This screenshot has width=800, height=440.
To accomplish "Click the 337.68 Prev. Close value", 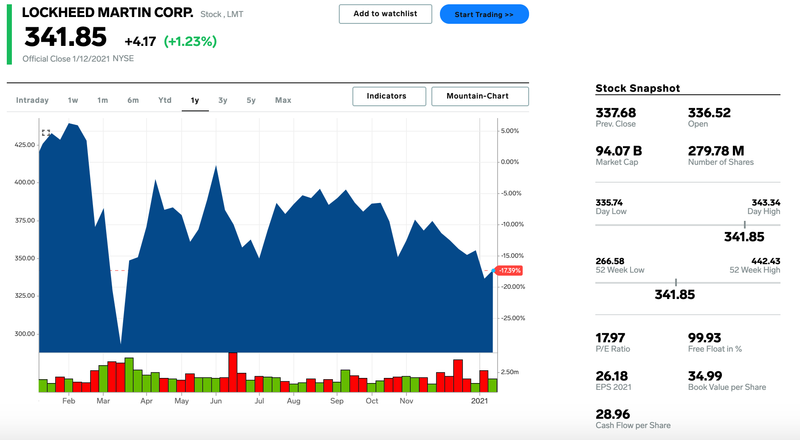I will pos(616,113).
